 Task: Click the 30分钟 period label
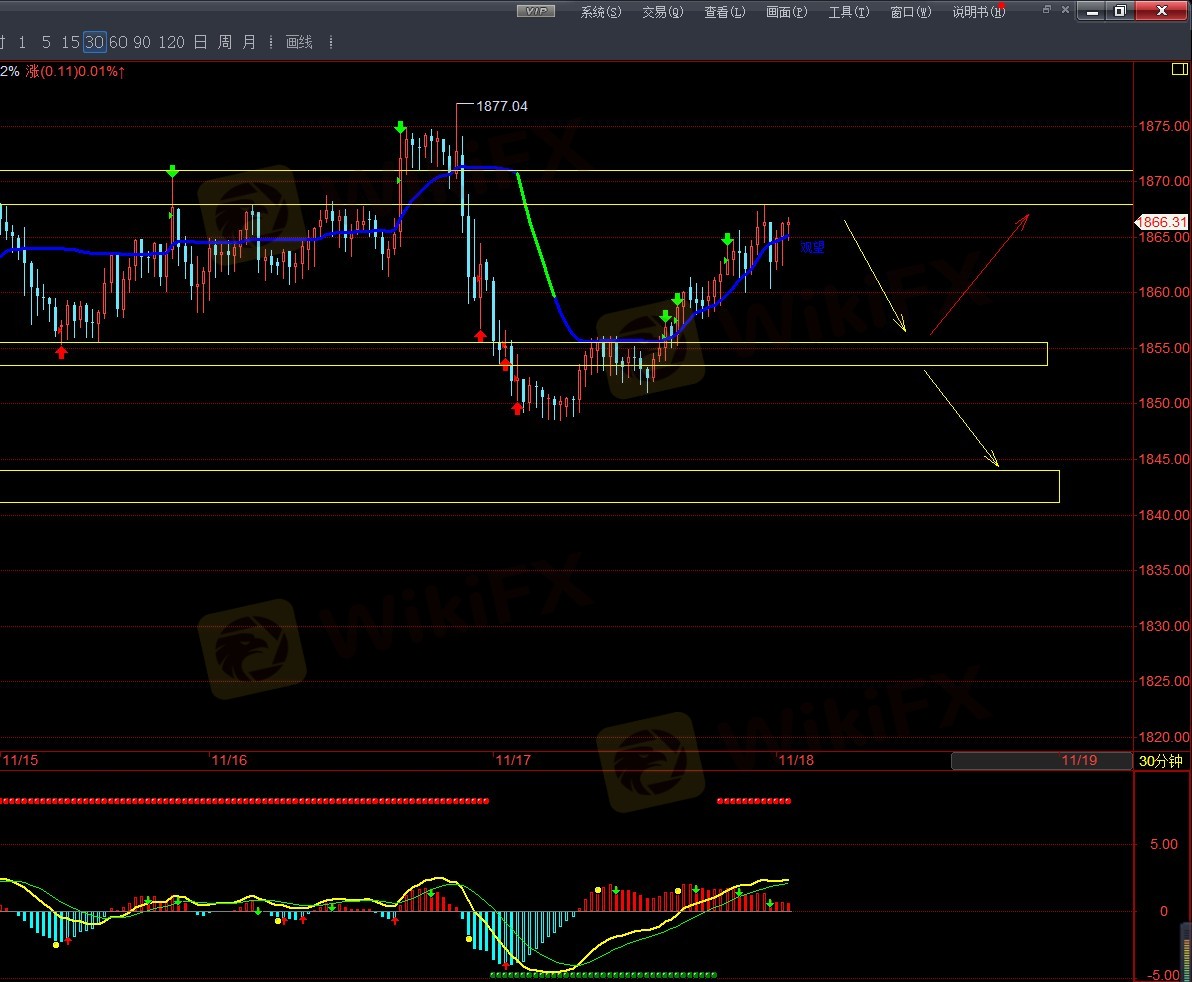click(1160, 761)
